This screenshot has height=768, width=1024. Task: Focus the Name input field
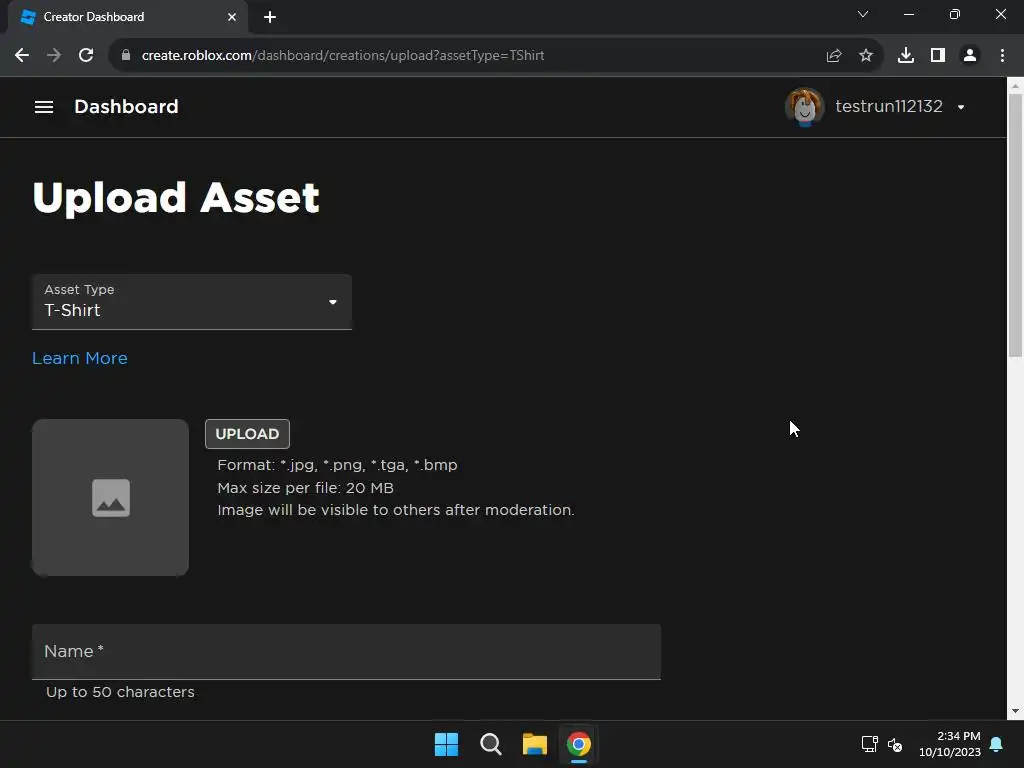(x=346, y=652)
